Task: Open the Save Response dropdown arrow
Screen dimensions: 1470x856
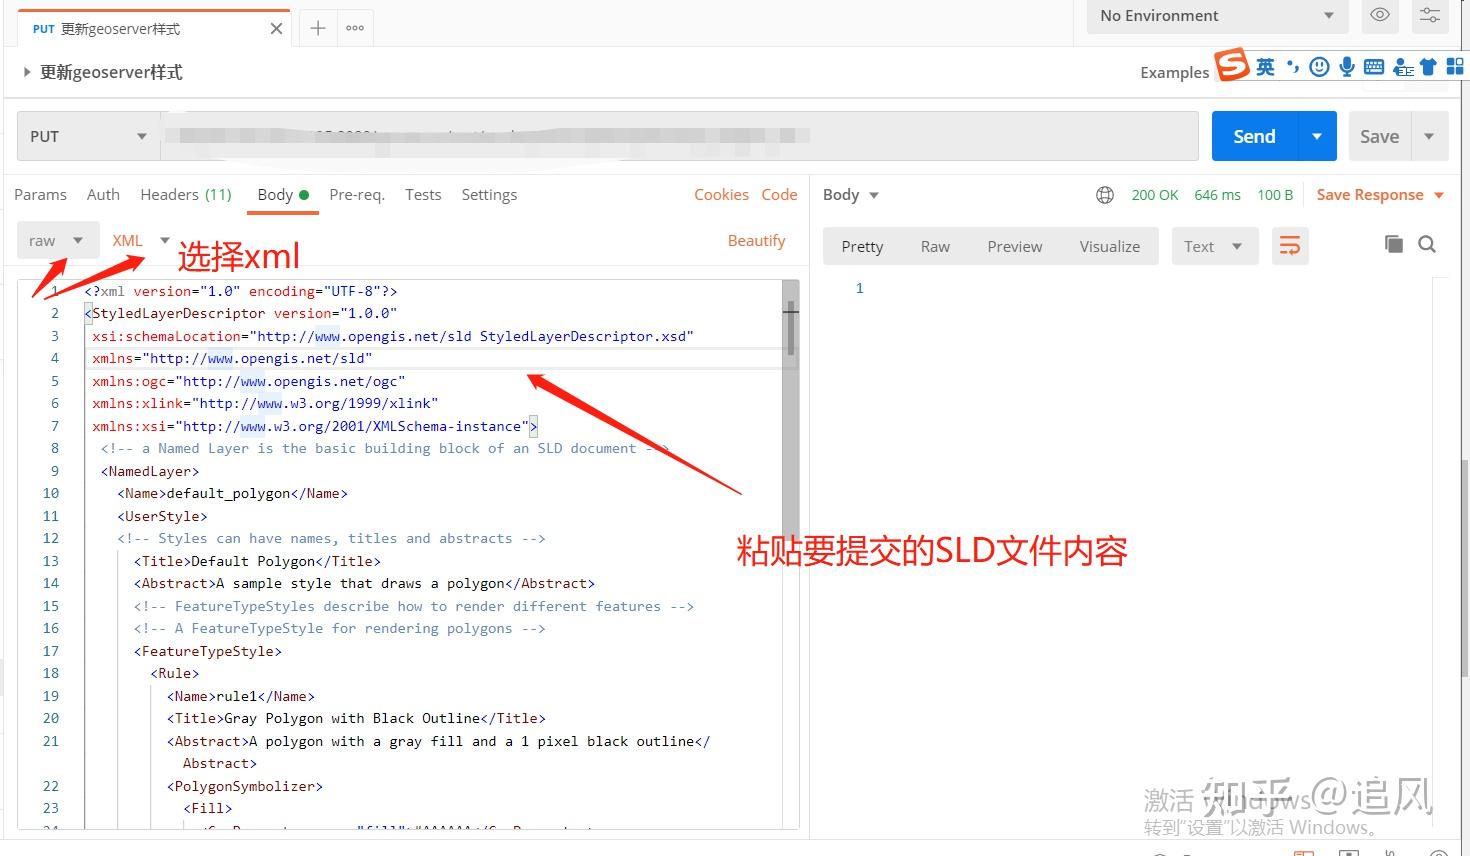Action: (1439, 195)
